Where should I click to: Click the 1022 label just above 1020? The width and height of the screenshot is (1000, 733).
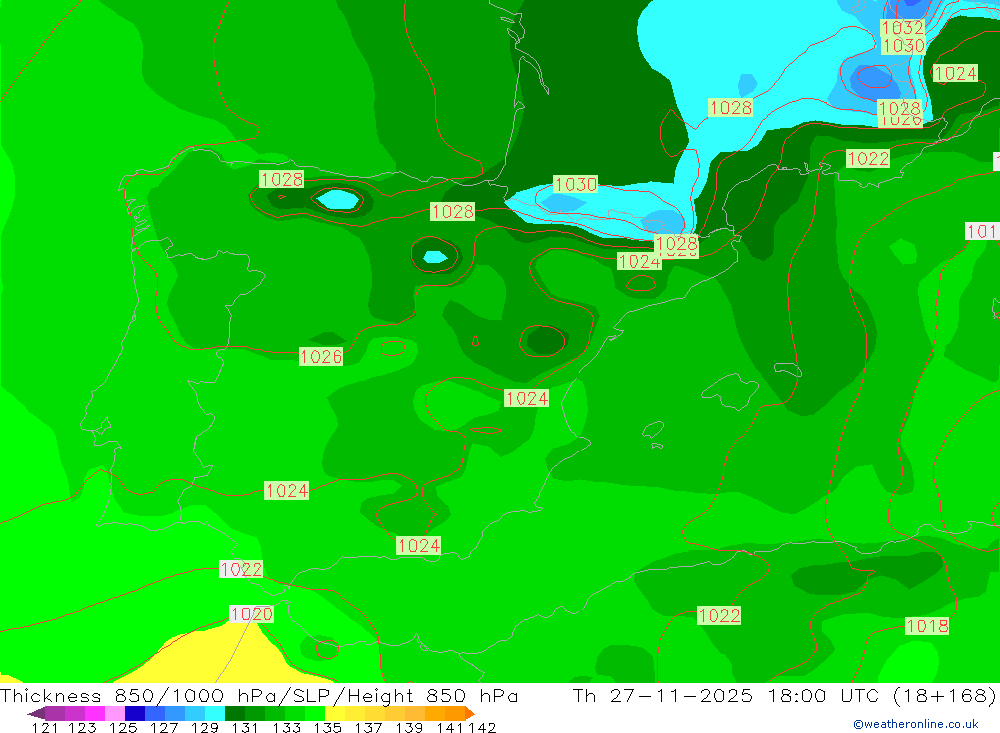coord(240,569)
